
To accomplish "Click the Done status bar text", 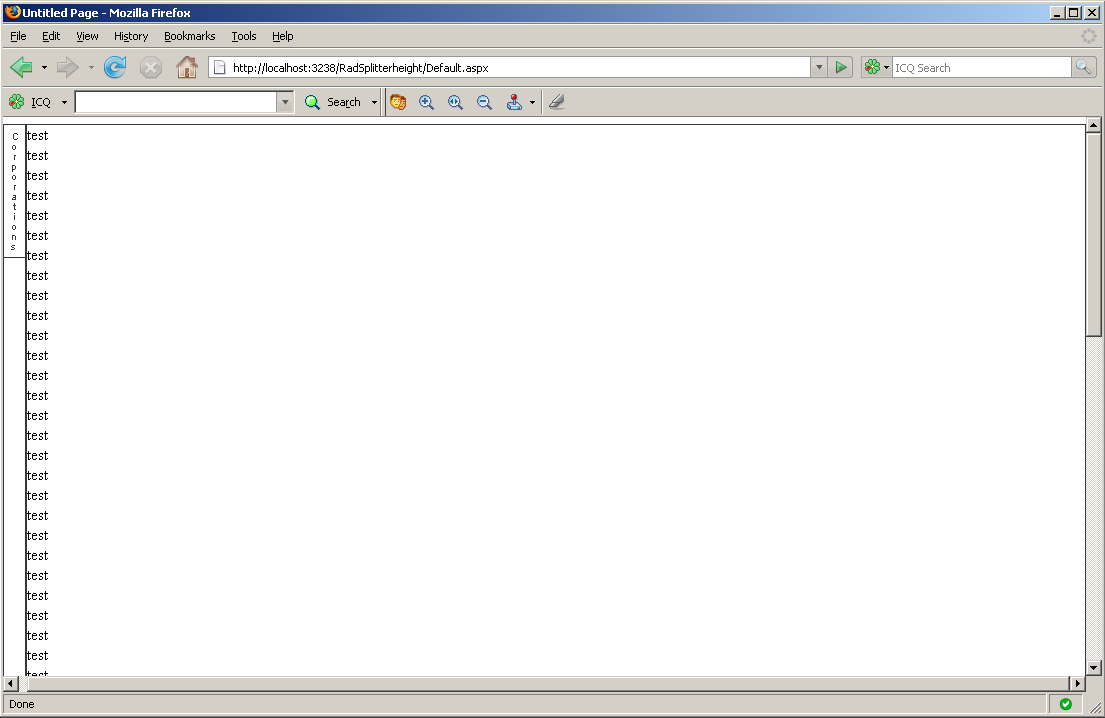I will [x=22, y=704].
